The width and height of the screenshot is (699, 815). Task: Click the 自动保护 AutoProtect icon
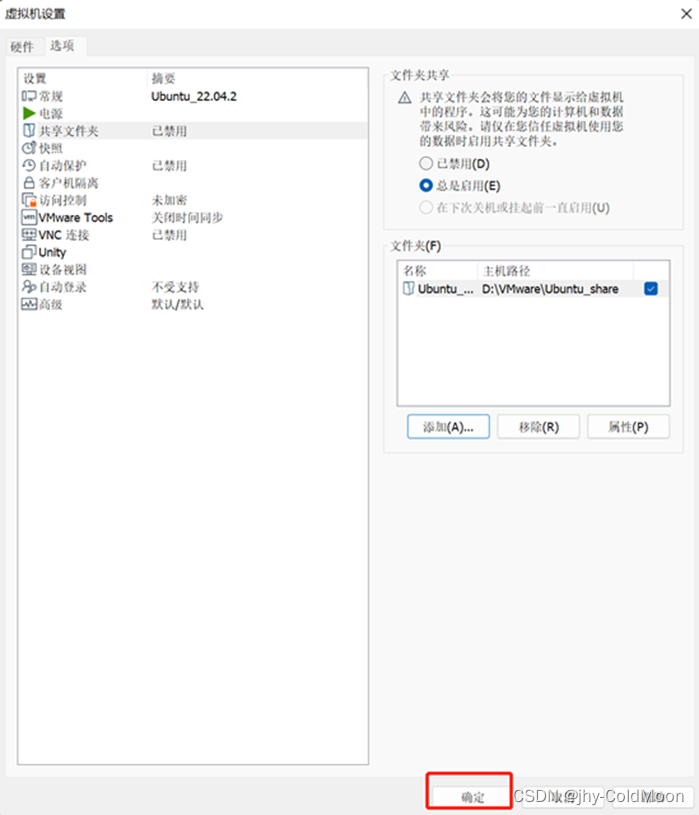click(x=29, y=165)
